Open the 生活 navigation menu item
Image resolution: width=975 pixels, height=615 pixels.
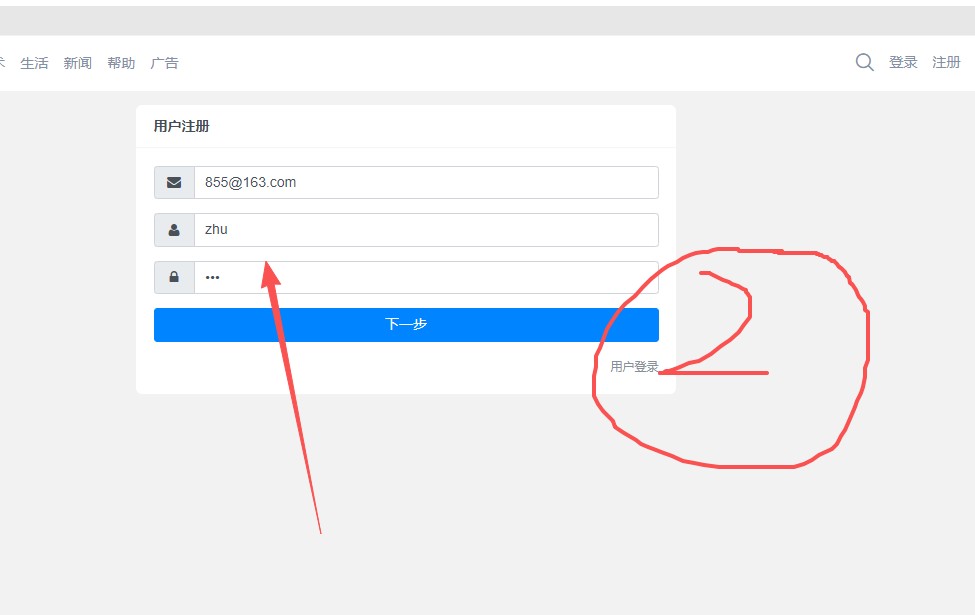34,63
